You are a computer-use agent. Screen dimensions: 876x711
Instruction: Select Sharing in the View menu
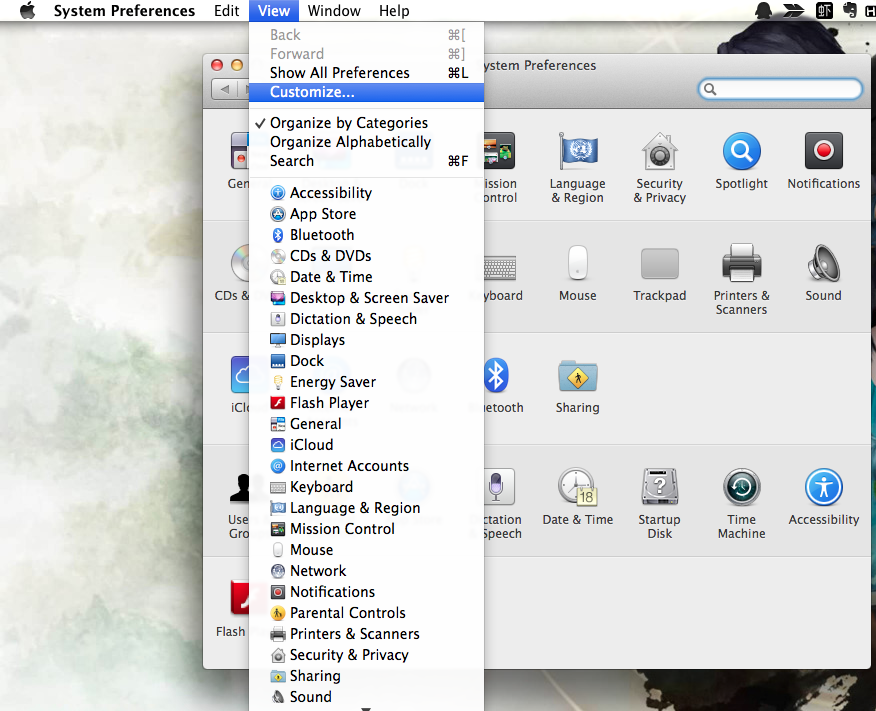[x=366, y=676]
